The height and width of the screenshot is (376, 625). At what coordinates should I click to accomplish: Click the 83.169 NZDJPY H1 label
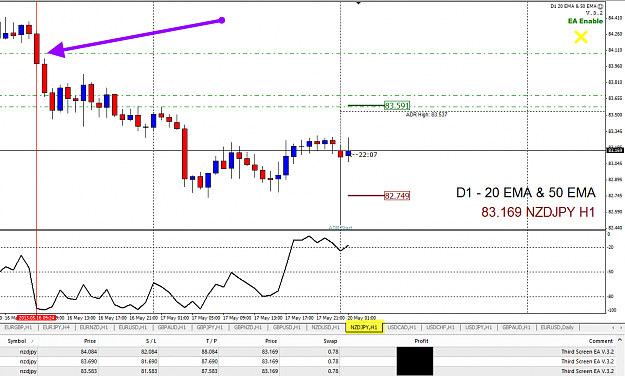point(538,212)
